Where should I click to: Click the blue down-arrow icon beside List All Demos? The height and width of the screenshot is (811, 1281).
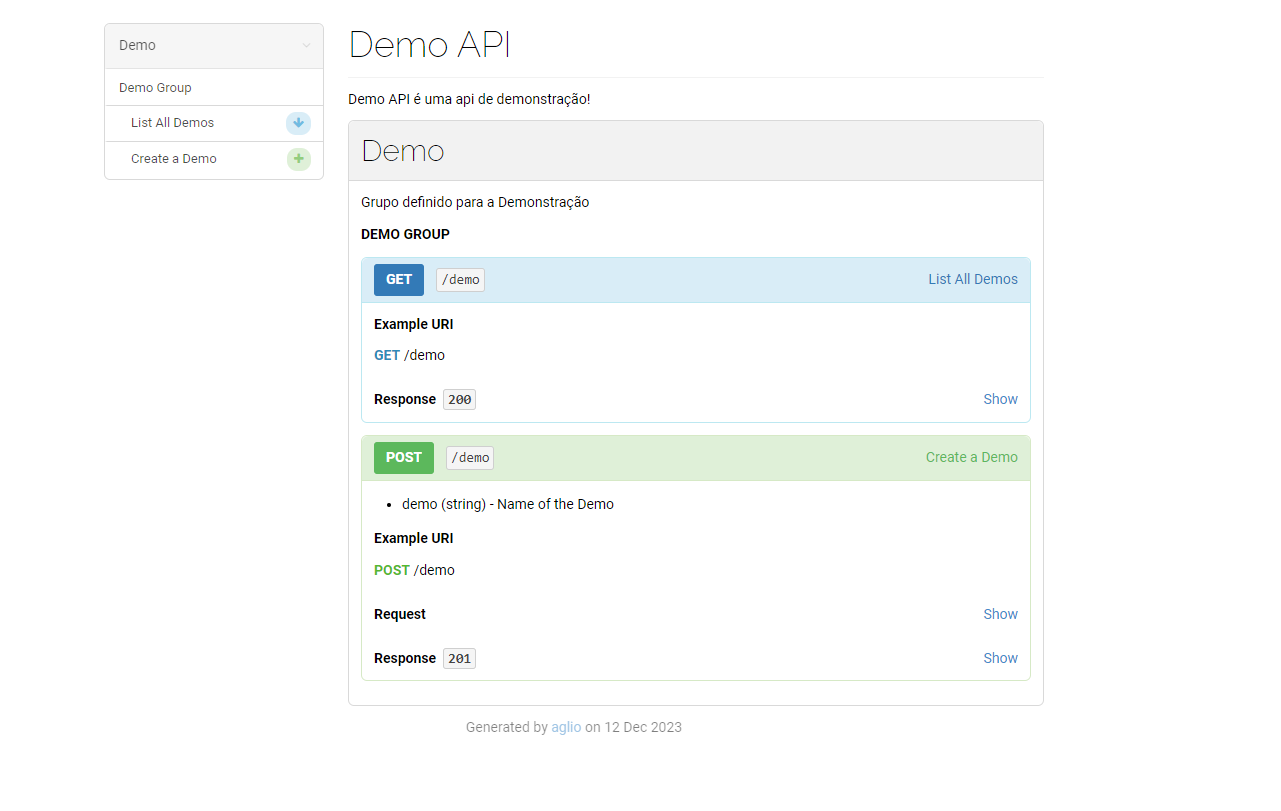click(298, 123)
